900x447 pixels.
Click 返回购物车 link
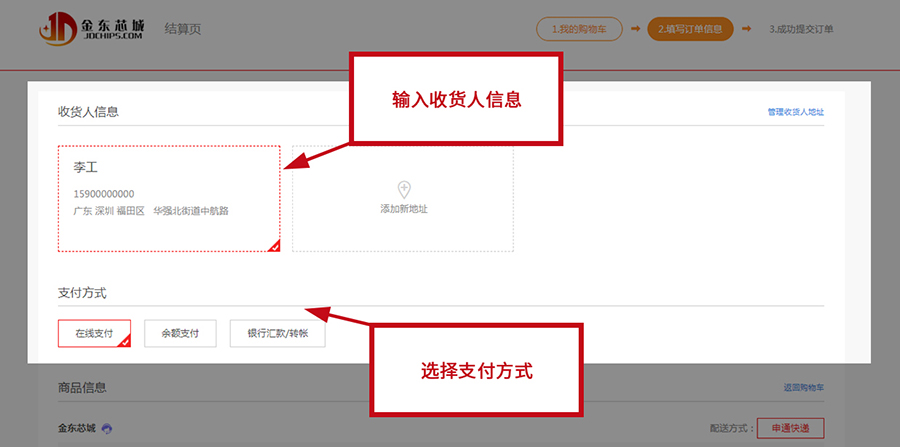point(803,387)
